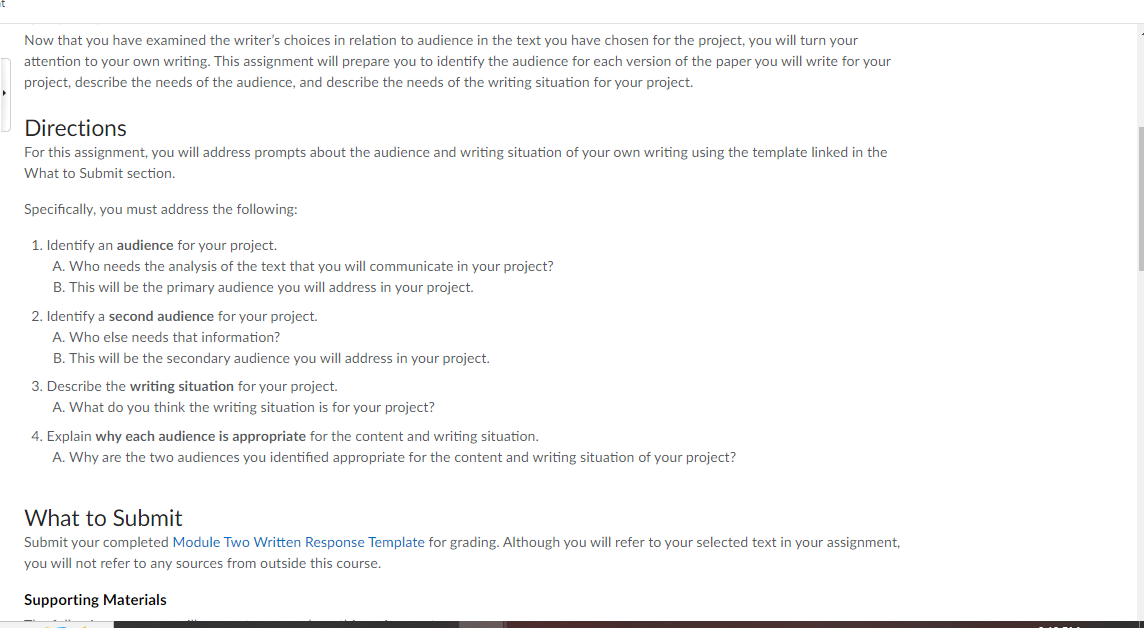Click the Directions heading
The width and height of the screenshot is (1144, 628).
(x=75, y=128)
